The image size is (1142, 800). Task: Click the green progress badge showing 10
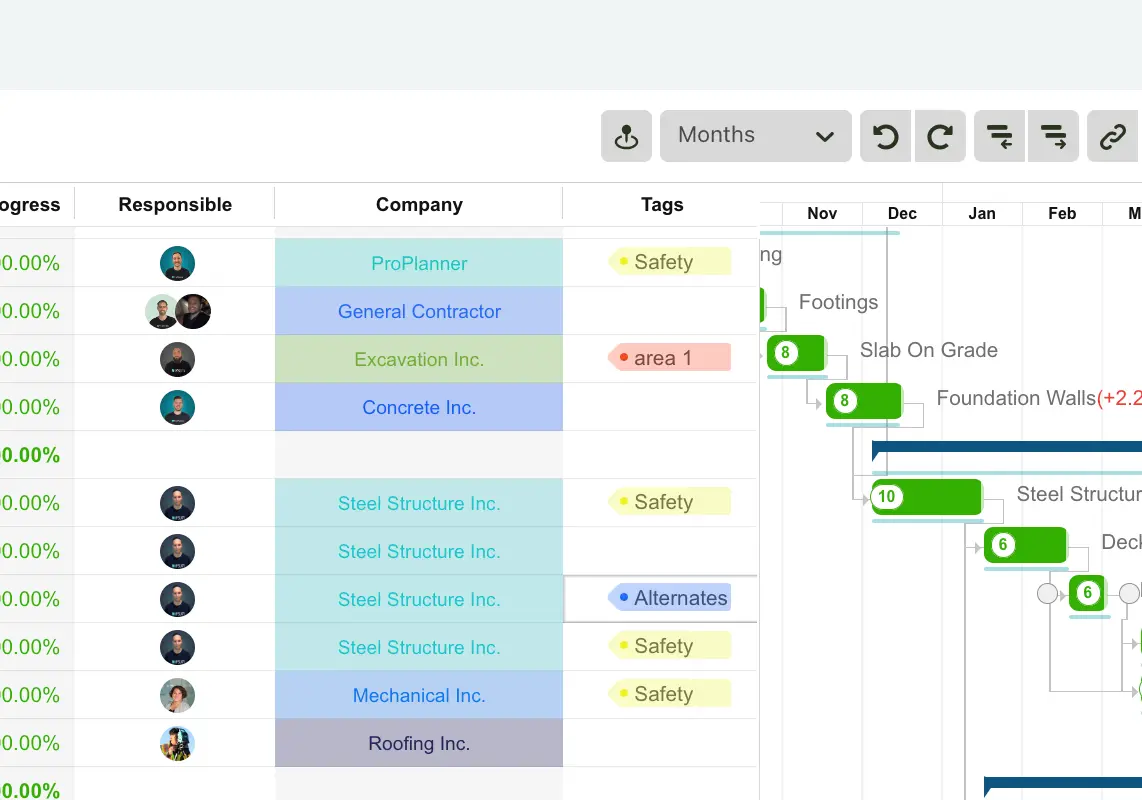886,496
